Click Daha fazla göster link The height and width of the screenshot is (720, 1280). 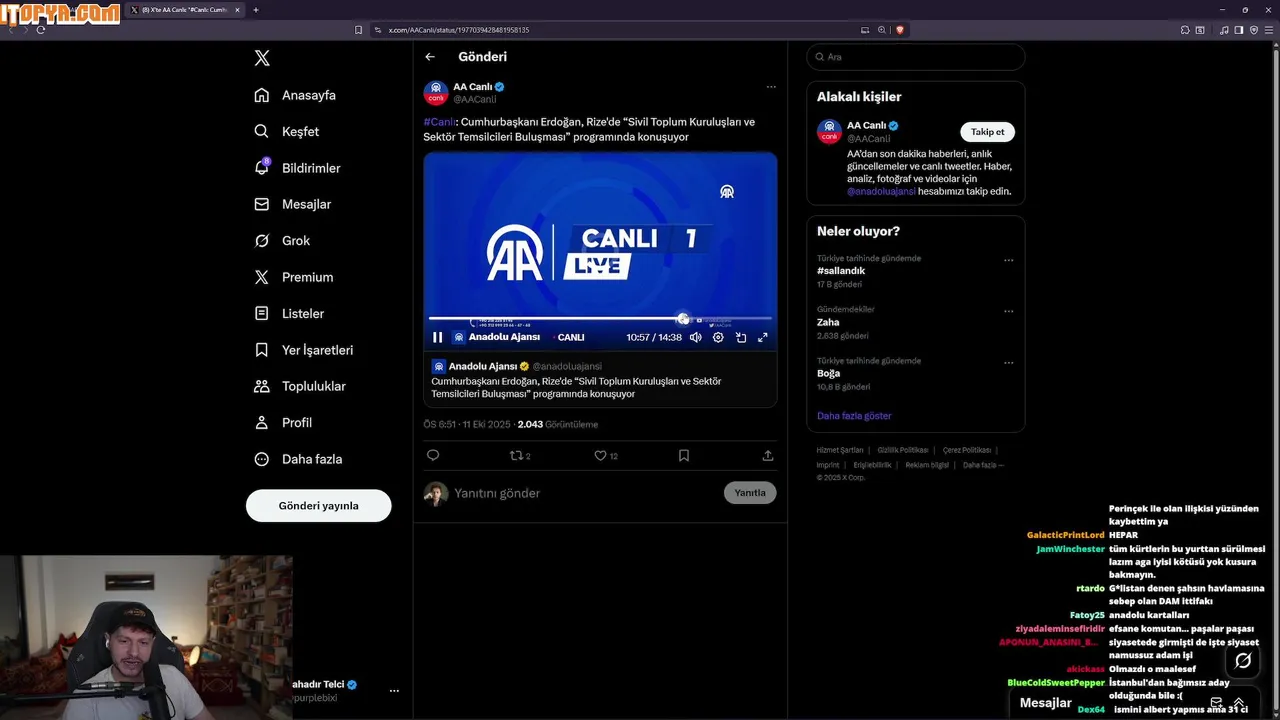(x=854, y=416)
